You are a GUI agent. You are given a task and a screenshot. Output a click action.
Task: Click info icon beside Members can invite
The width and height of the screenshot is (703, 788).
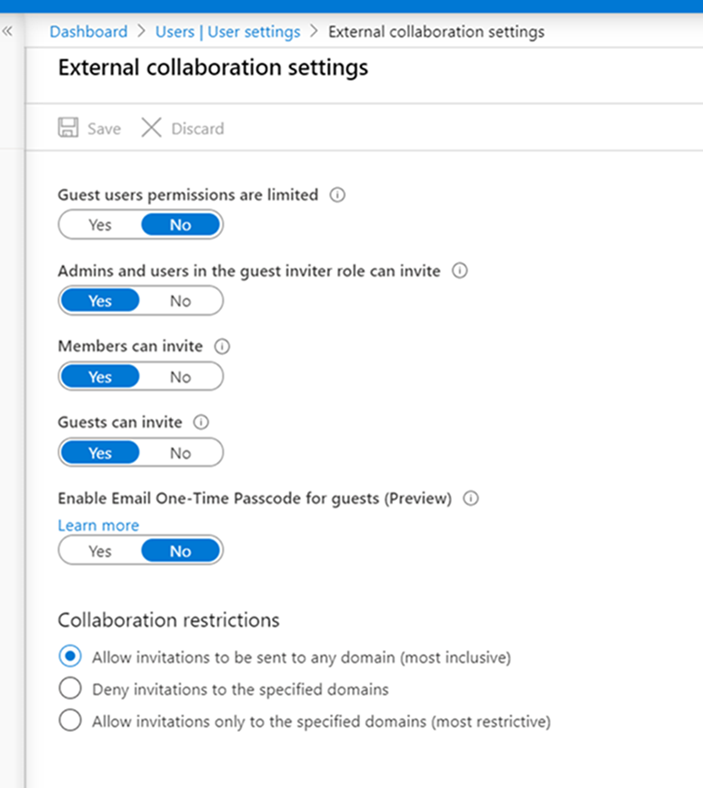pos(222,347)
